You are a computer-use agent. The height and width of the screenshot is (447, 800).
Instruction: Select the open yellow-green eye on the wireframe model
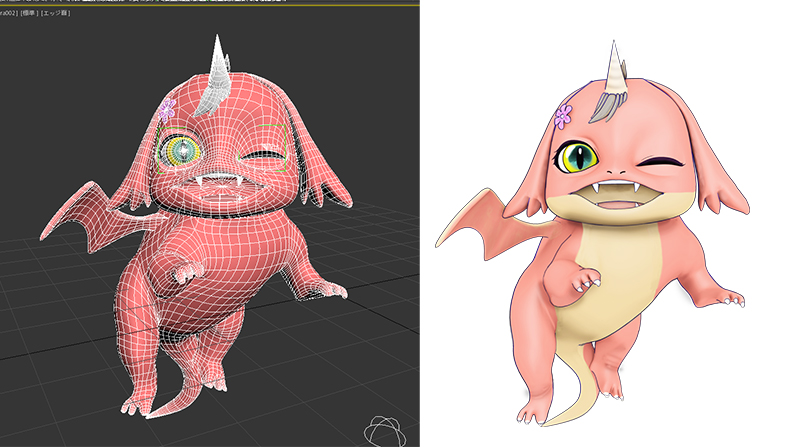180,150
